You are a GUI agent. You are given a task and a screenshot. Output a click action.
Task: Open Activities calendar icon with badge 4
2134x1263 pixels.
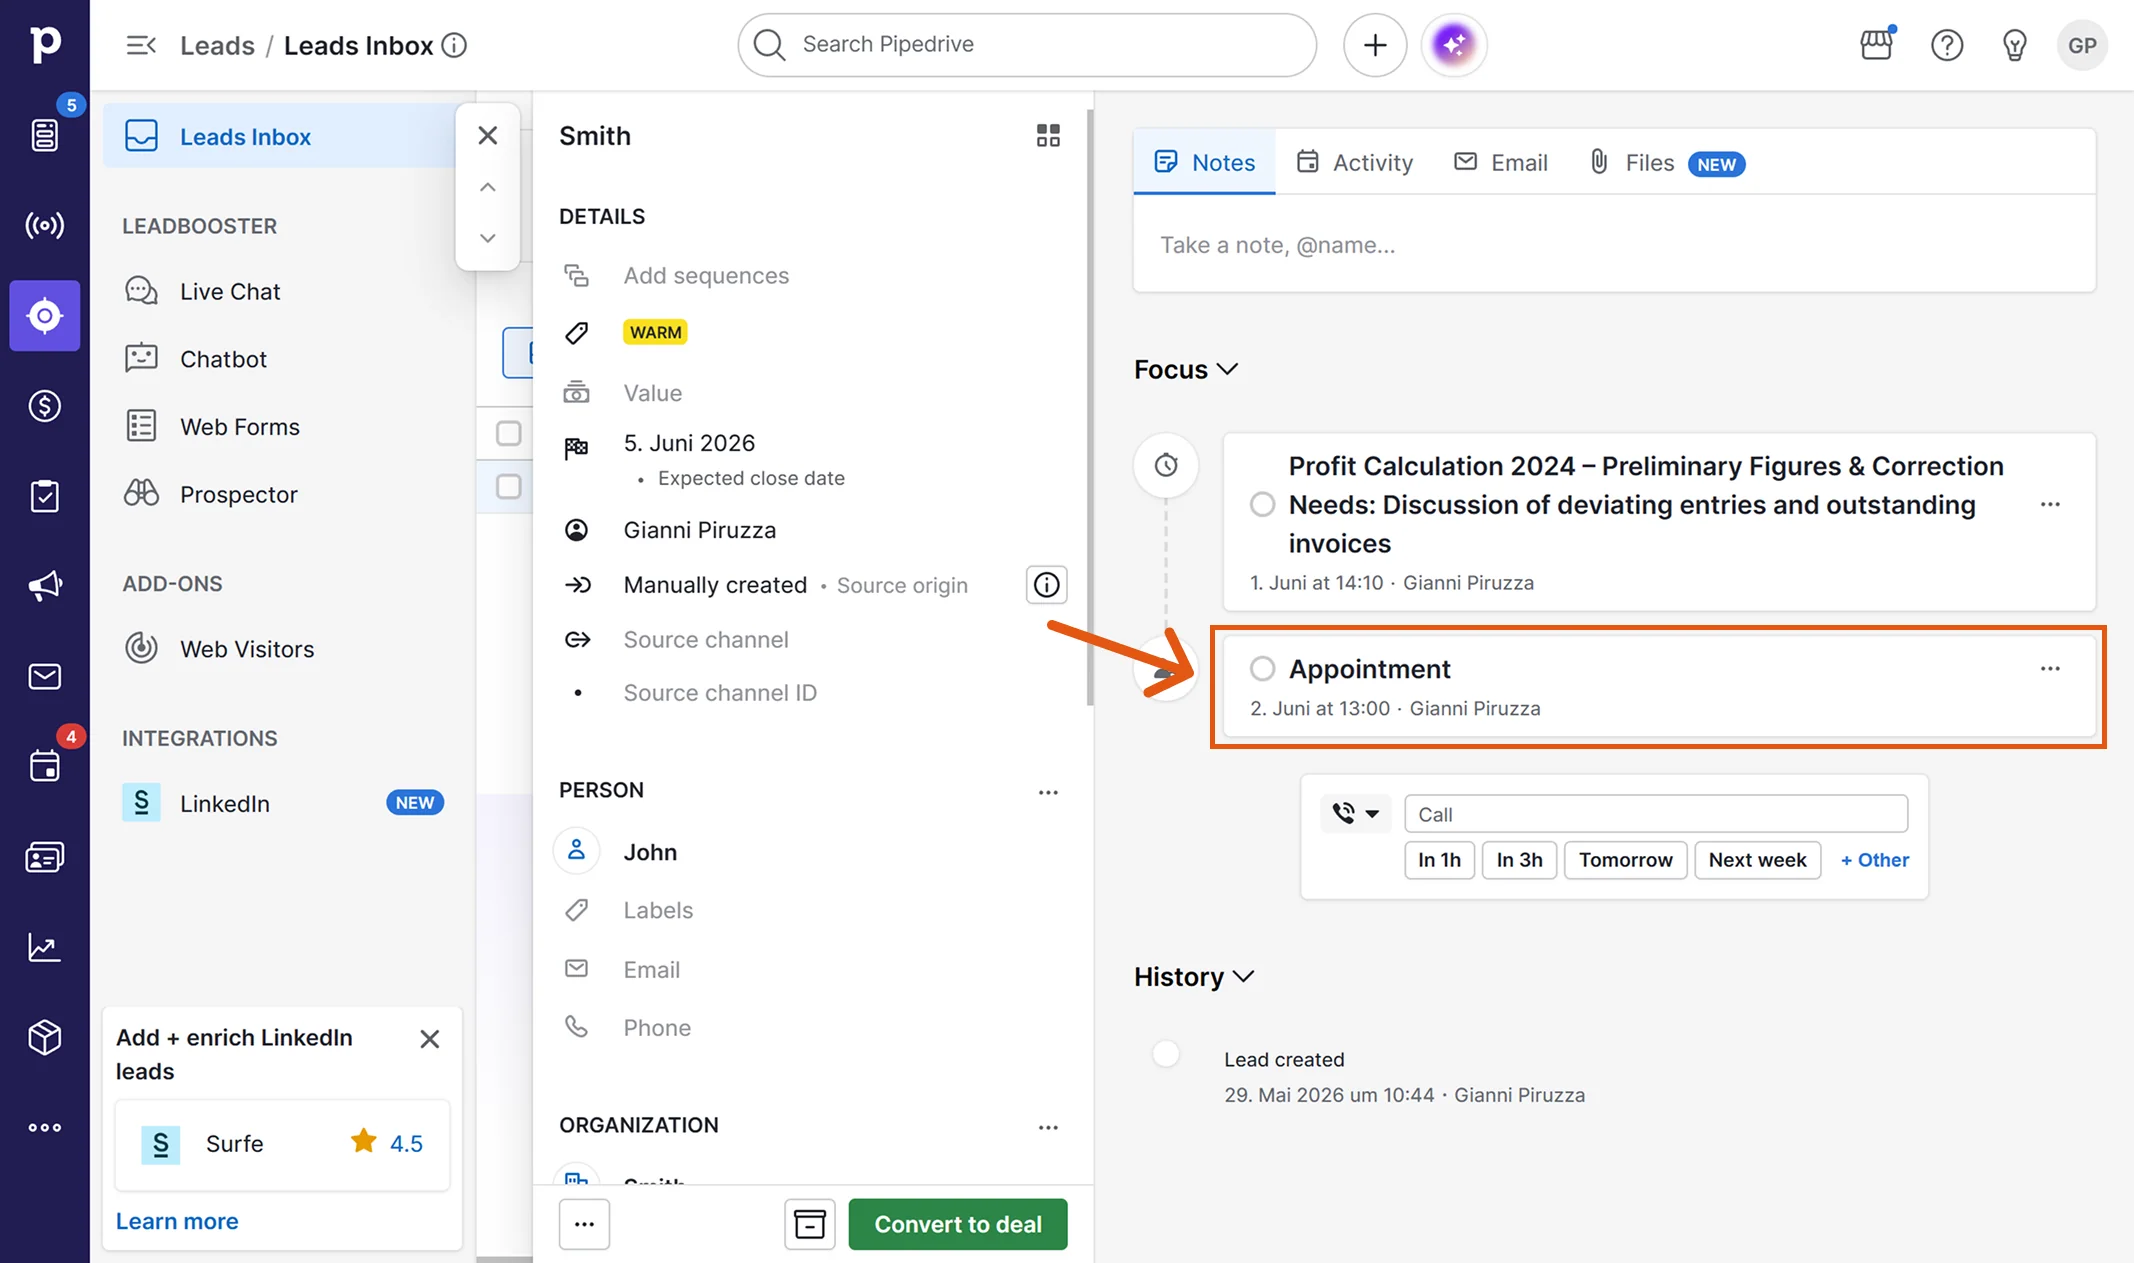click(45, 766)
